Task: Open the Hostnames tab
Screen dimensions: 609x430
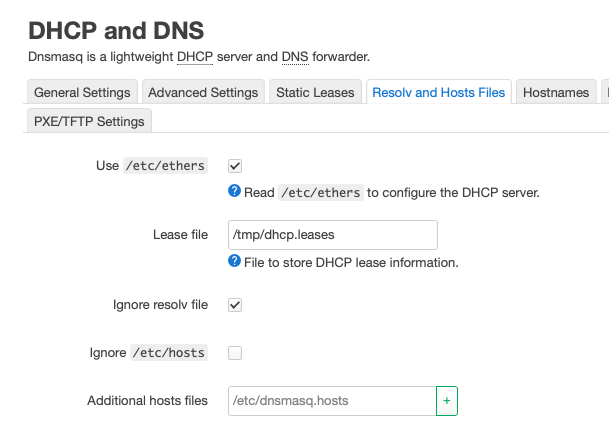Action: pos(556,93)
